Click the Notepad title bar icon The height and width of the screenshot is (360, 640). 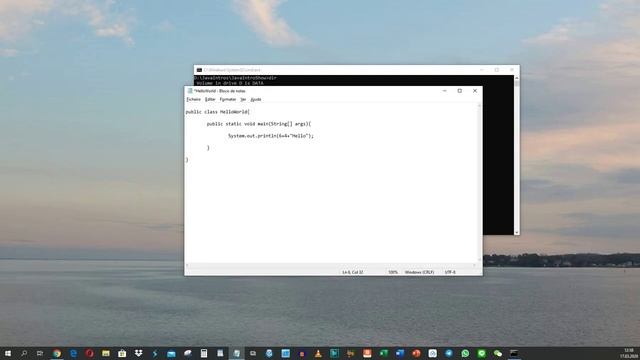[190, 91]
